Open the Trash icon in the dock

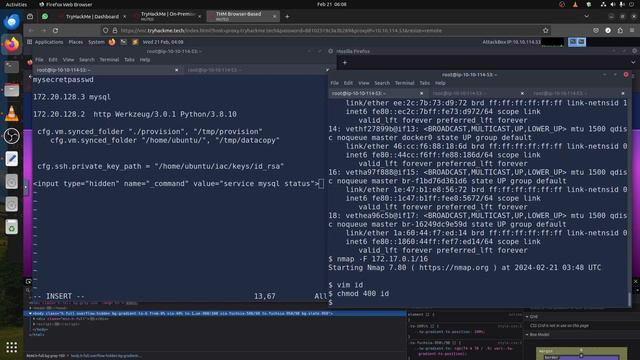coord(11,227)
